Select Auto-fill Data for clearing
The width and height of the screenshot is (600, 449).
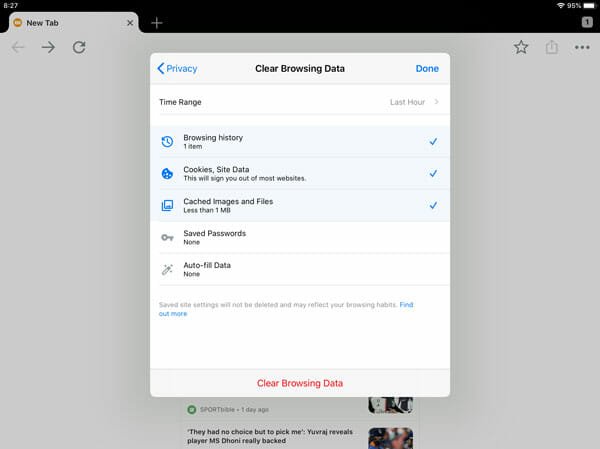299,269
